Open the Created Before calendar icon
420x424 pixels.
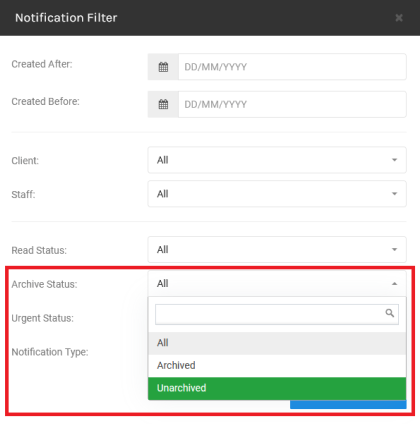[x=163, y=104]
